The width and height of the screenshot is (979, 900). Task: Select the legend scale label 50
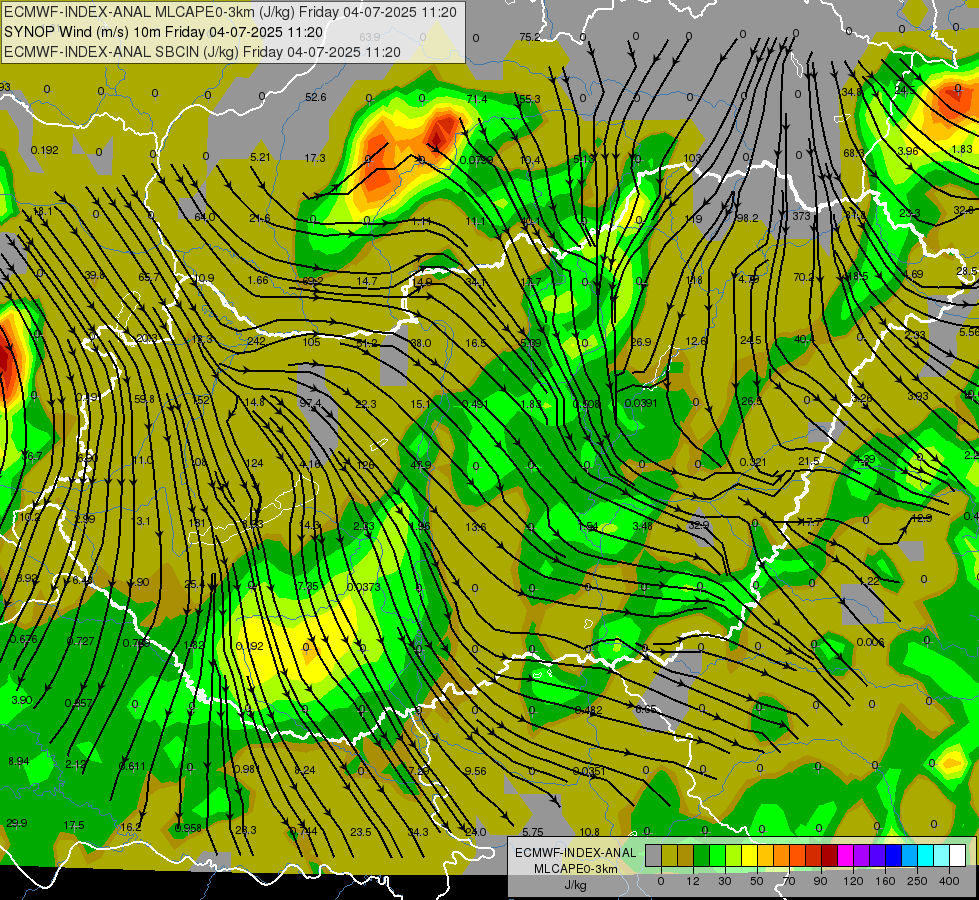[756, 881]
